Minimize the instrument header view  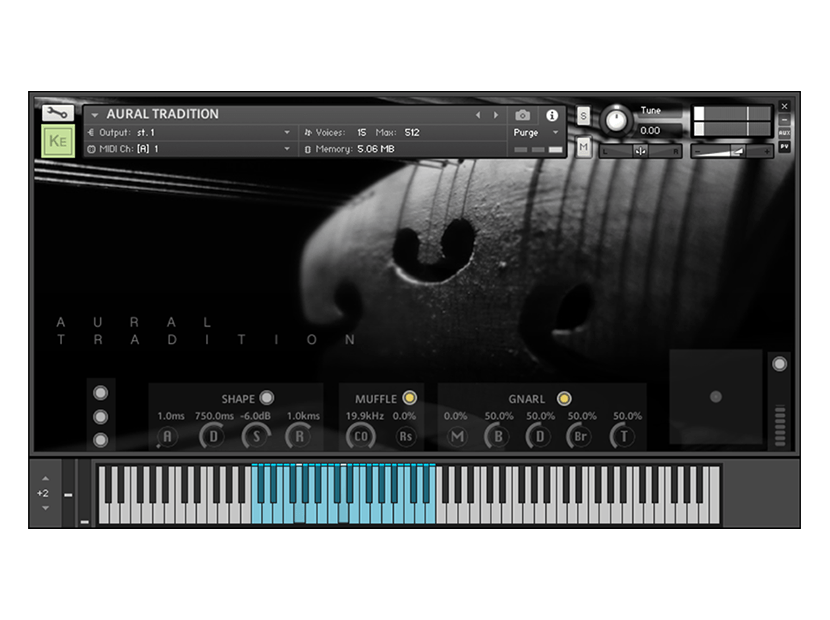click(x=784, y=120)
